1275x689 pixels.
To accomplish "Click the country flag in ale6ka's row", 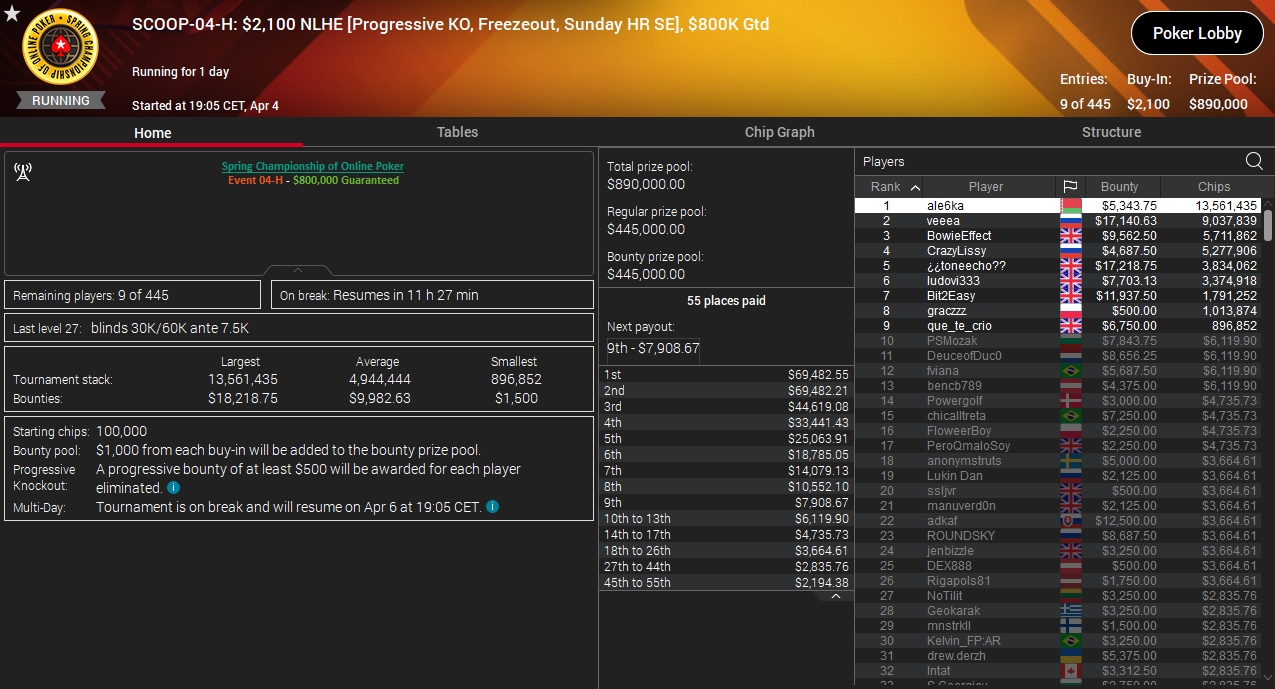I will pos(1070,206).
